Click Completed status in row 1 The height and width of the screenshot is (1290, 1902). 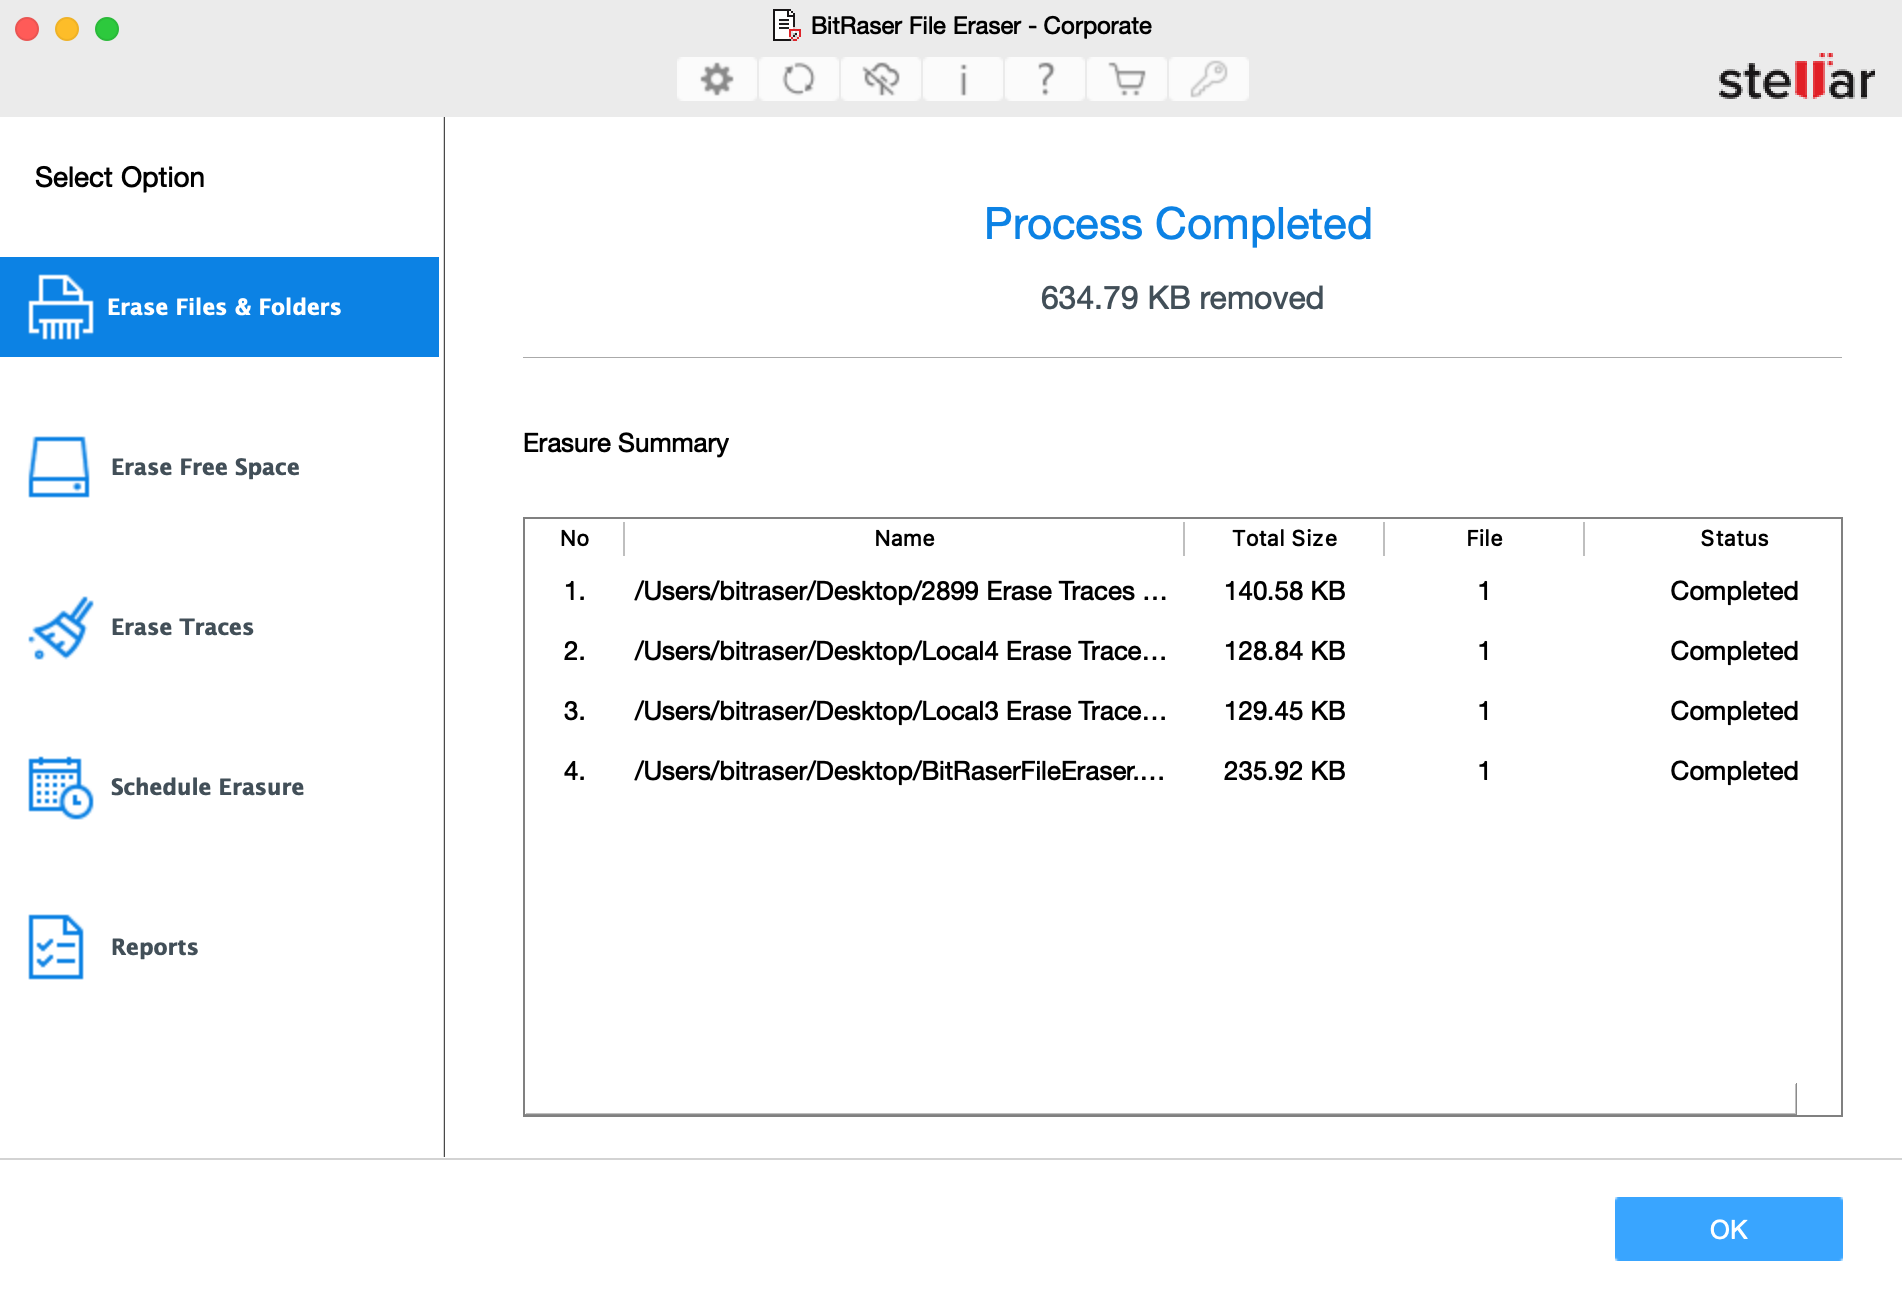tap(1734, 591)
